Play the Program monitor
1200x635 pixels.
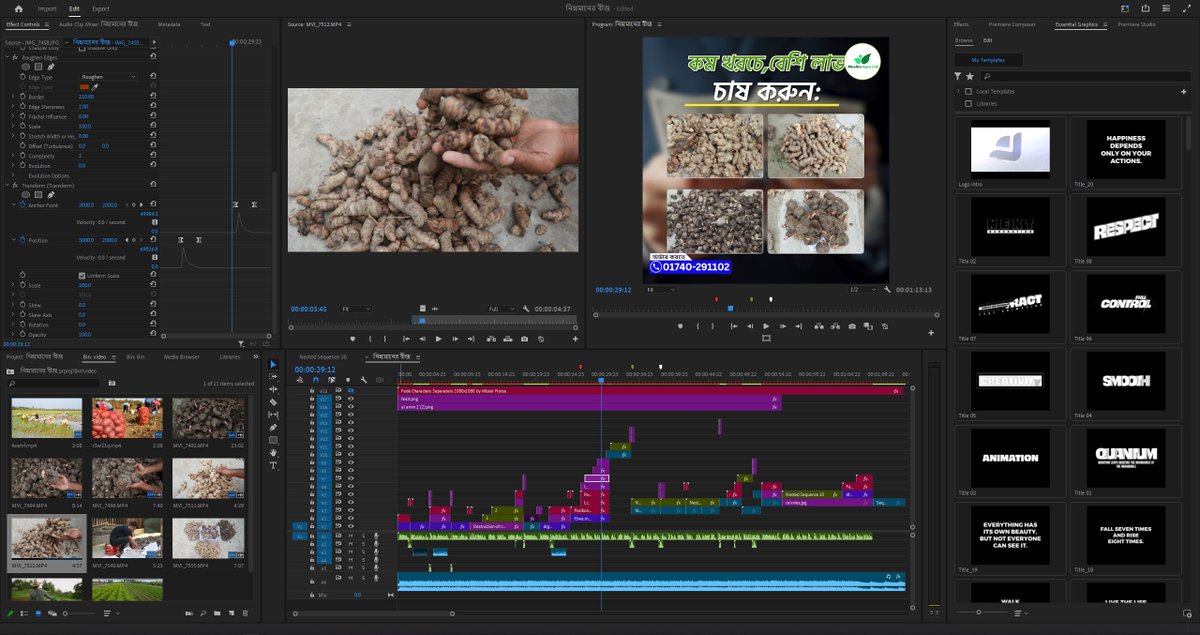click(766, 326)
